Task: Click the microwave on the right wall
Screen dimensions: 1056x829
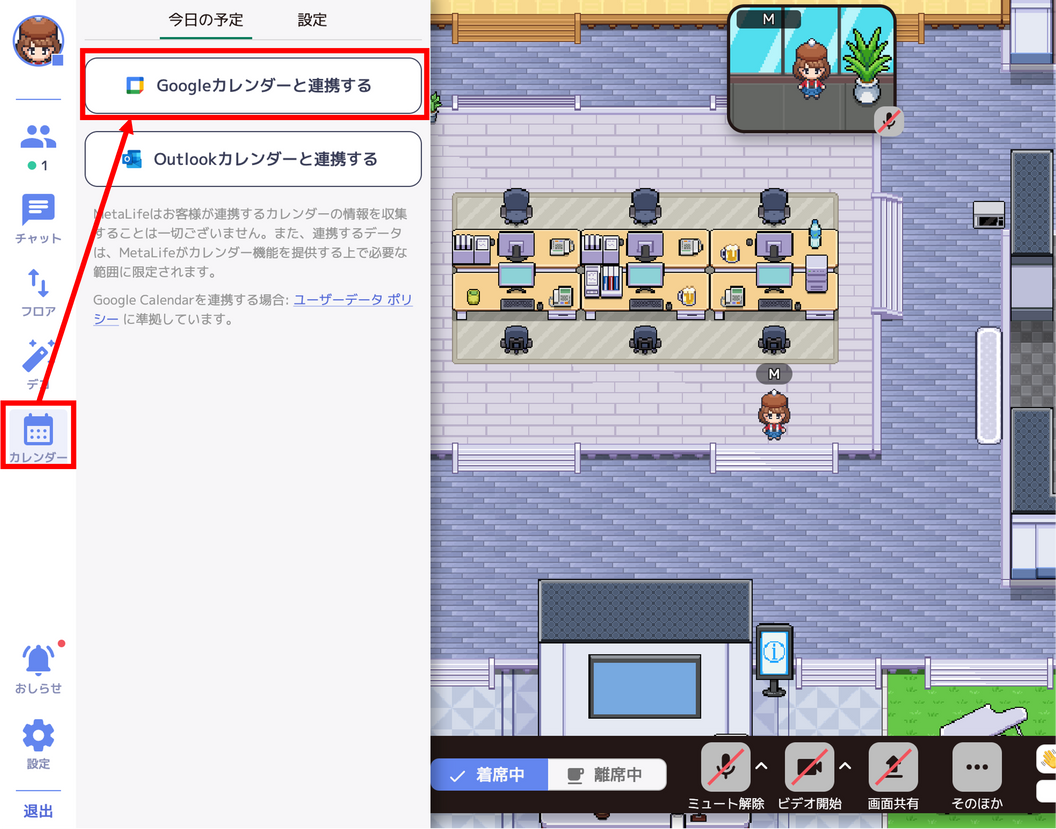Action: point(989,215)
